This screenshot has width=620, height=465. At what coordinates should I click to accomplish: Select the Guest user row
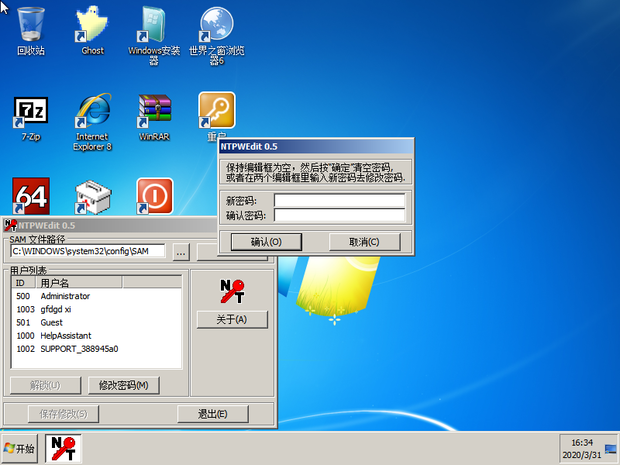pyautogui.click(x=96, y=322)
